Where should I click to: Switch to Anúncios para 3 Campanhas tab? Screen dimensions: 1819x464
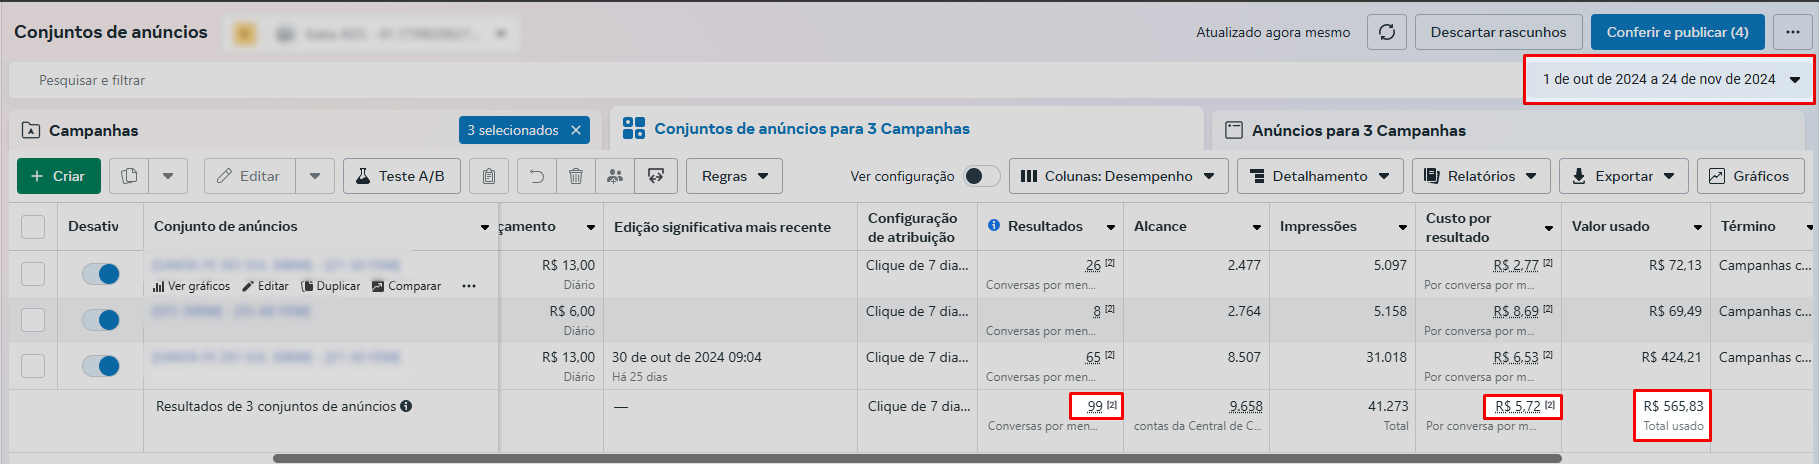pos(1358,130)
